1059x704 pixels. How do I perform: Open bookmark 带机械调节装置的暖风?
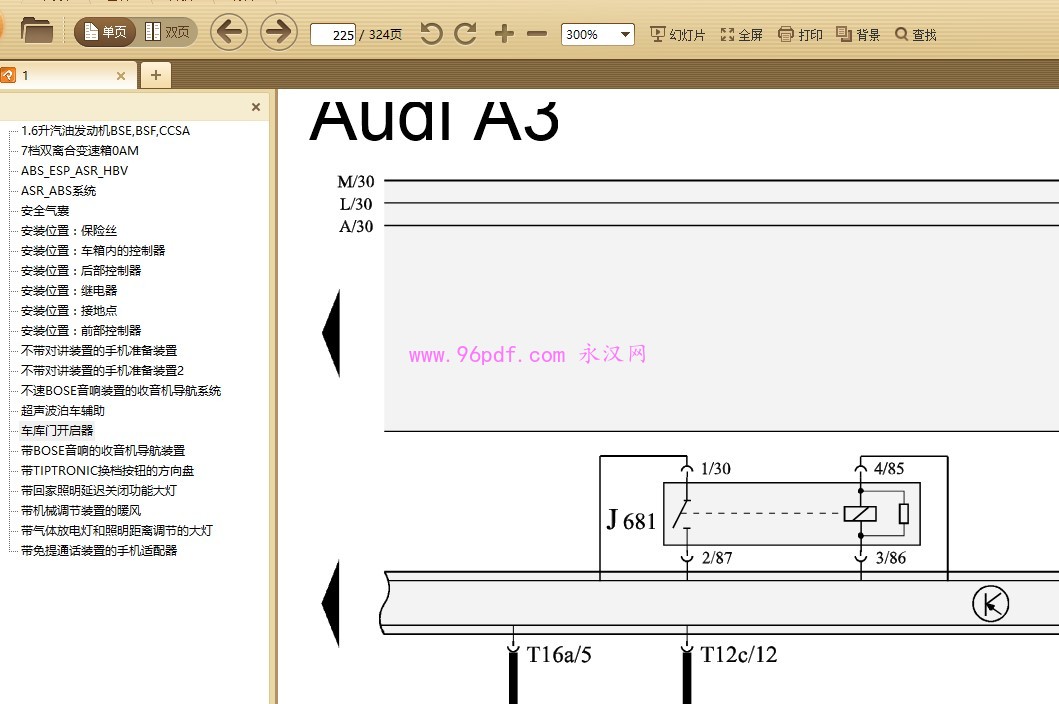pos(81,511)
